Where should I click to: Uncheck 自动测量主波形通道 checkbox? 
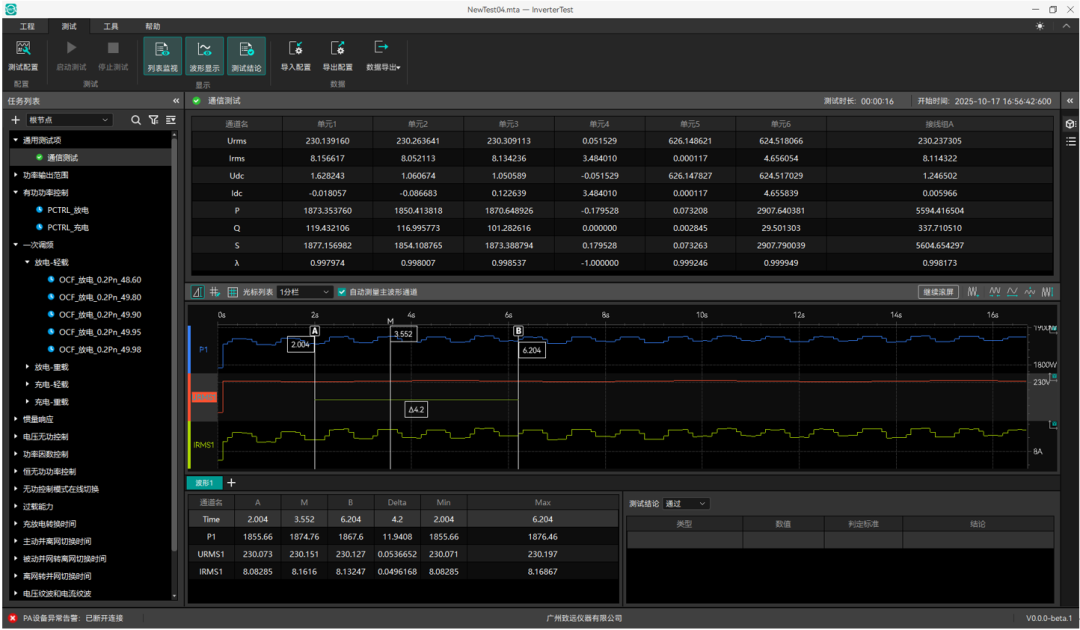342,292
